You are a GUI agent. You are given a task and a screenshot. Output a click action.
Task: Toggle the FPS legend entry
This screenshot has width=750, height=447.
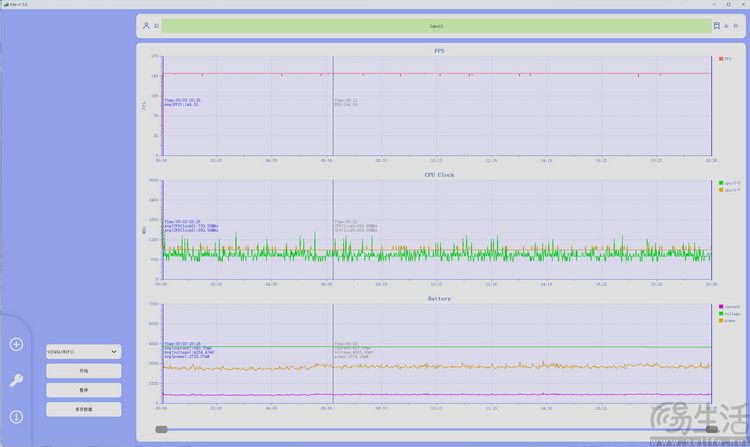(725, 59)
